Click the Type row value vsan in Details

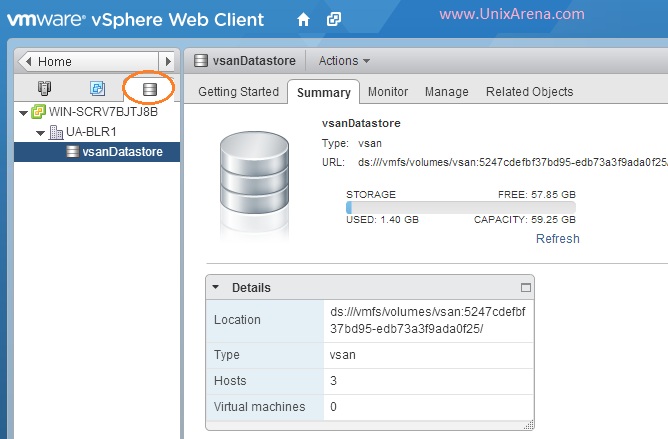coord(343,355)
